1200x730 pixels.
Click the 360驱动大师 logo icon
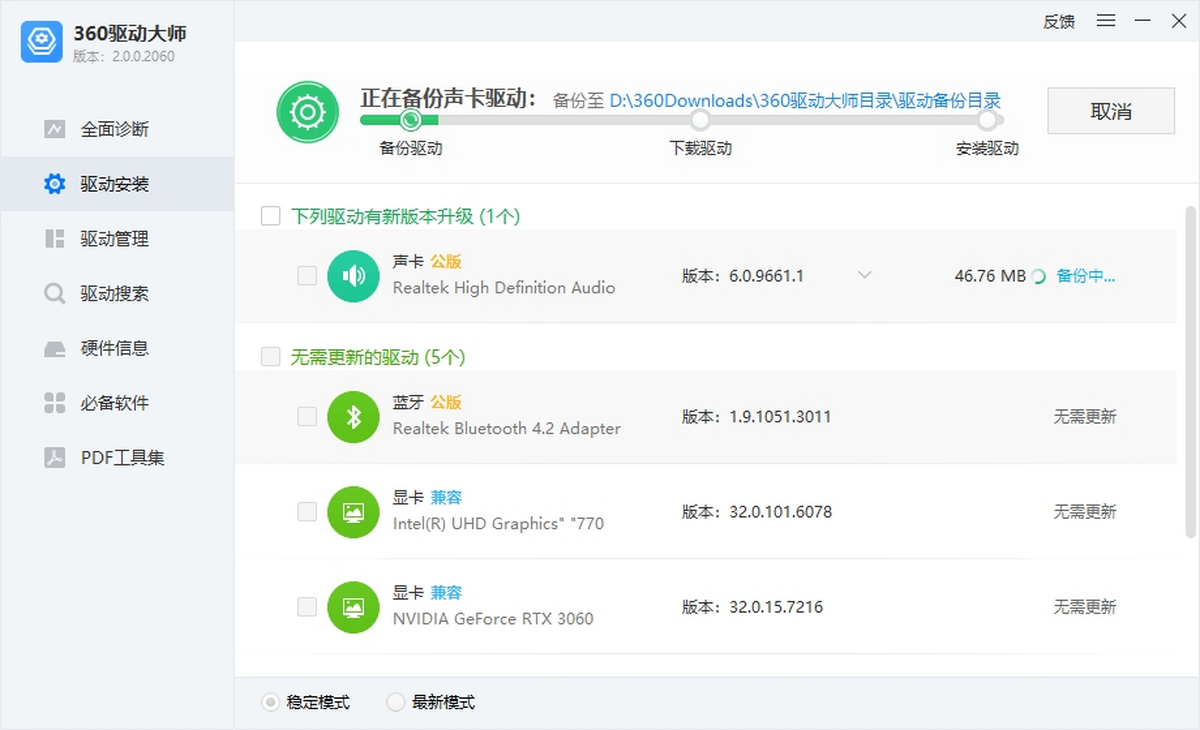pyautogui.click(x=40, y=43)
